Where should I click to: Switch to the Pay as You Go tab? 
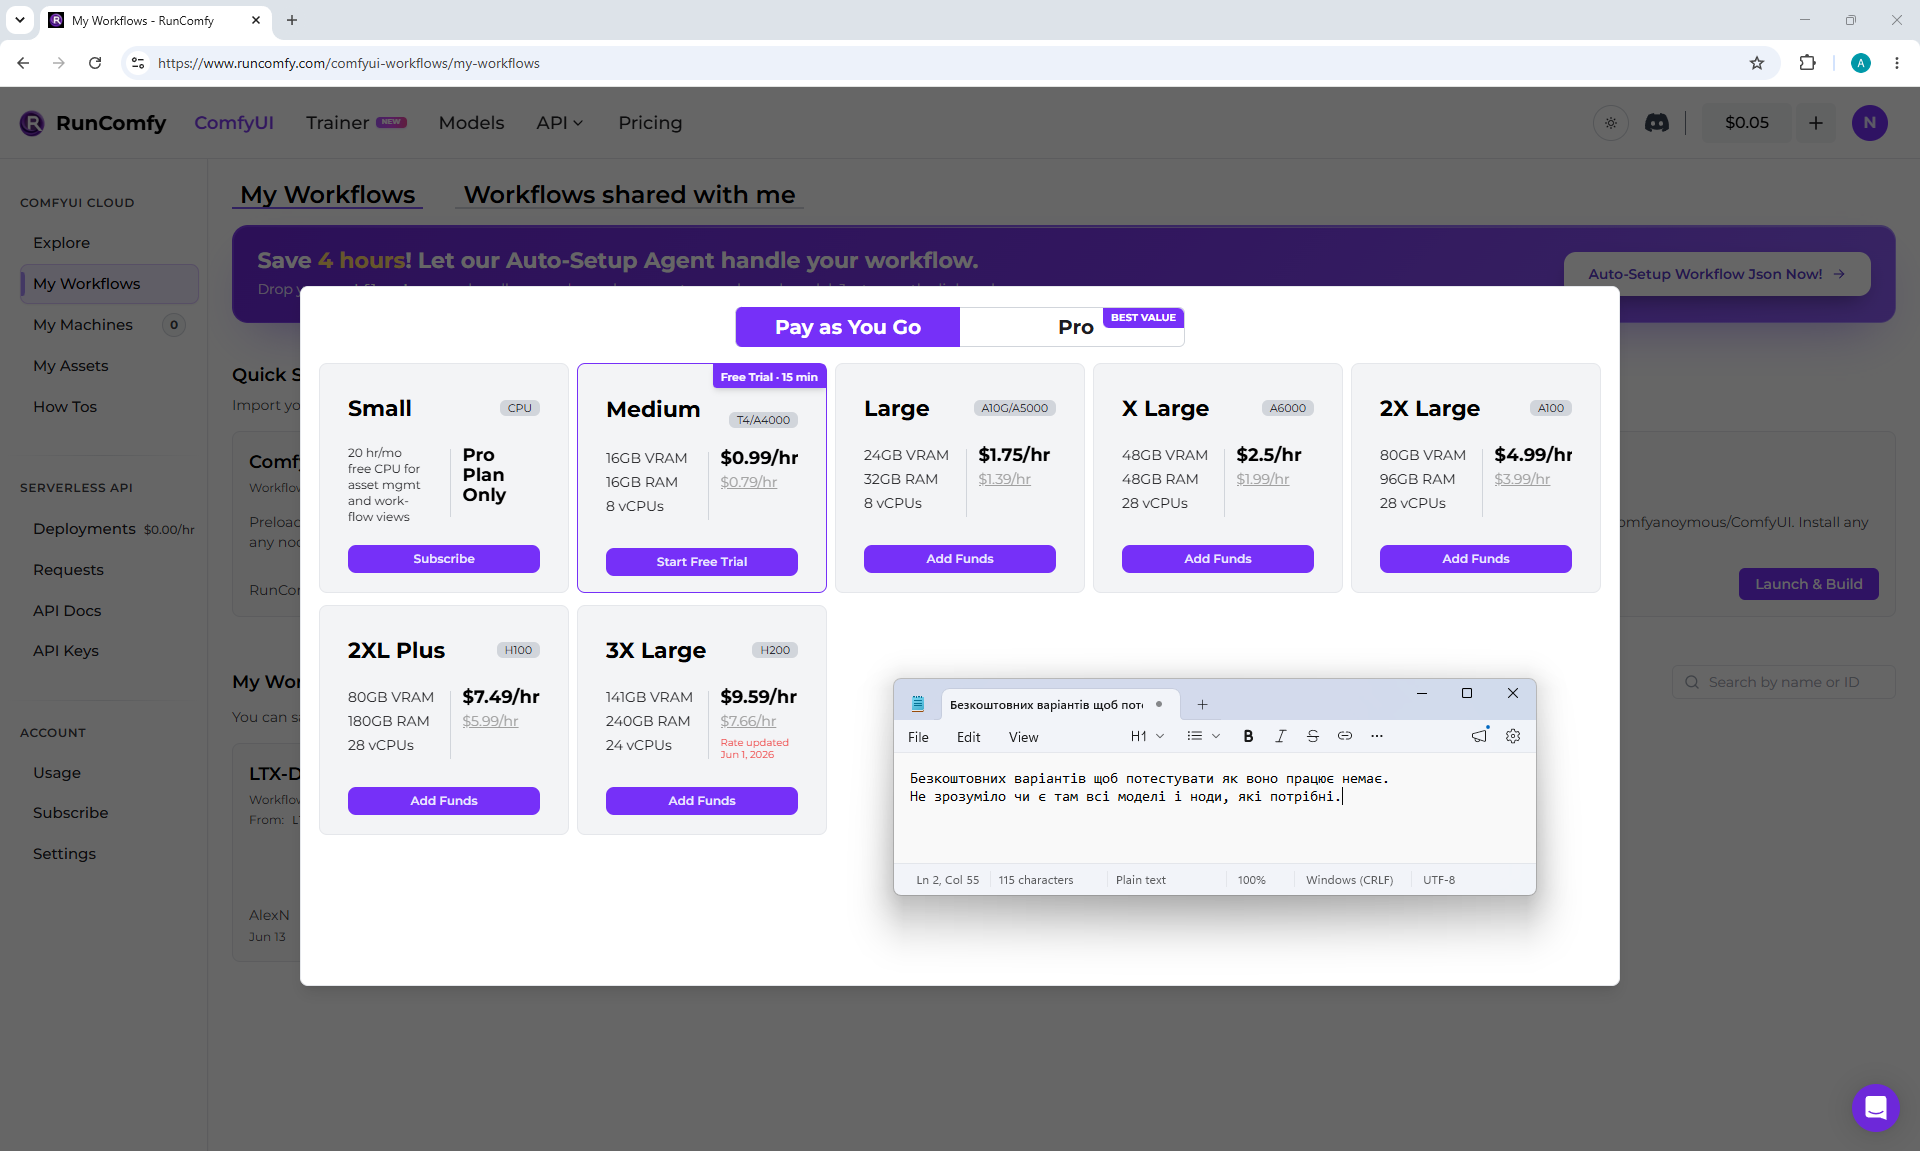848,327
